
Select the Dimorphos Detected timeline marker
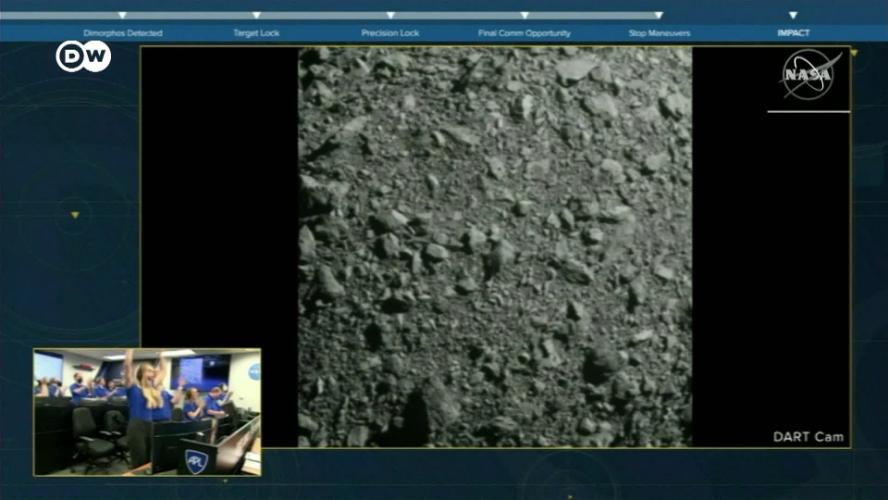122,15
